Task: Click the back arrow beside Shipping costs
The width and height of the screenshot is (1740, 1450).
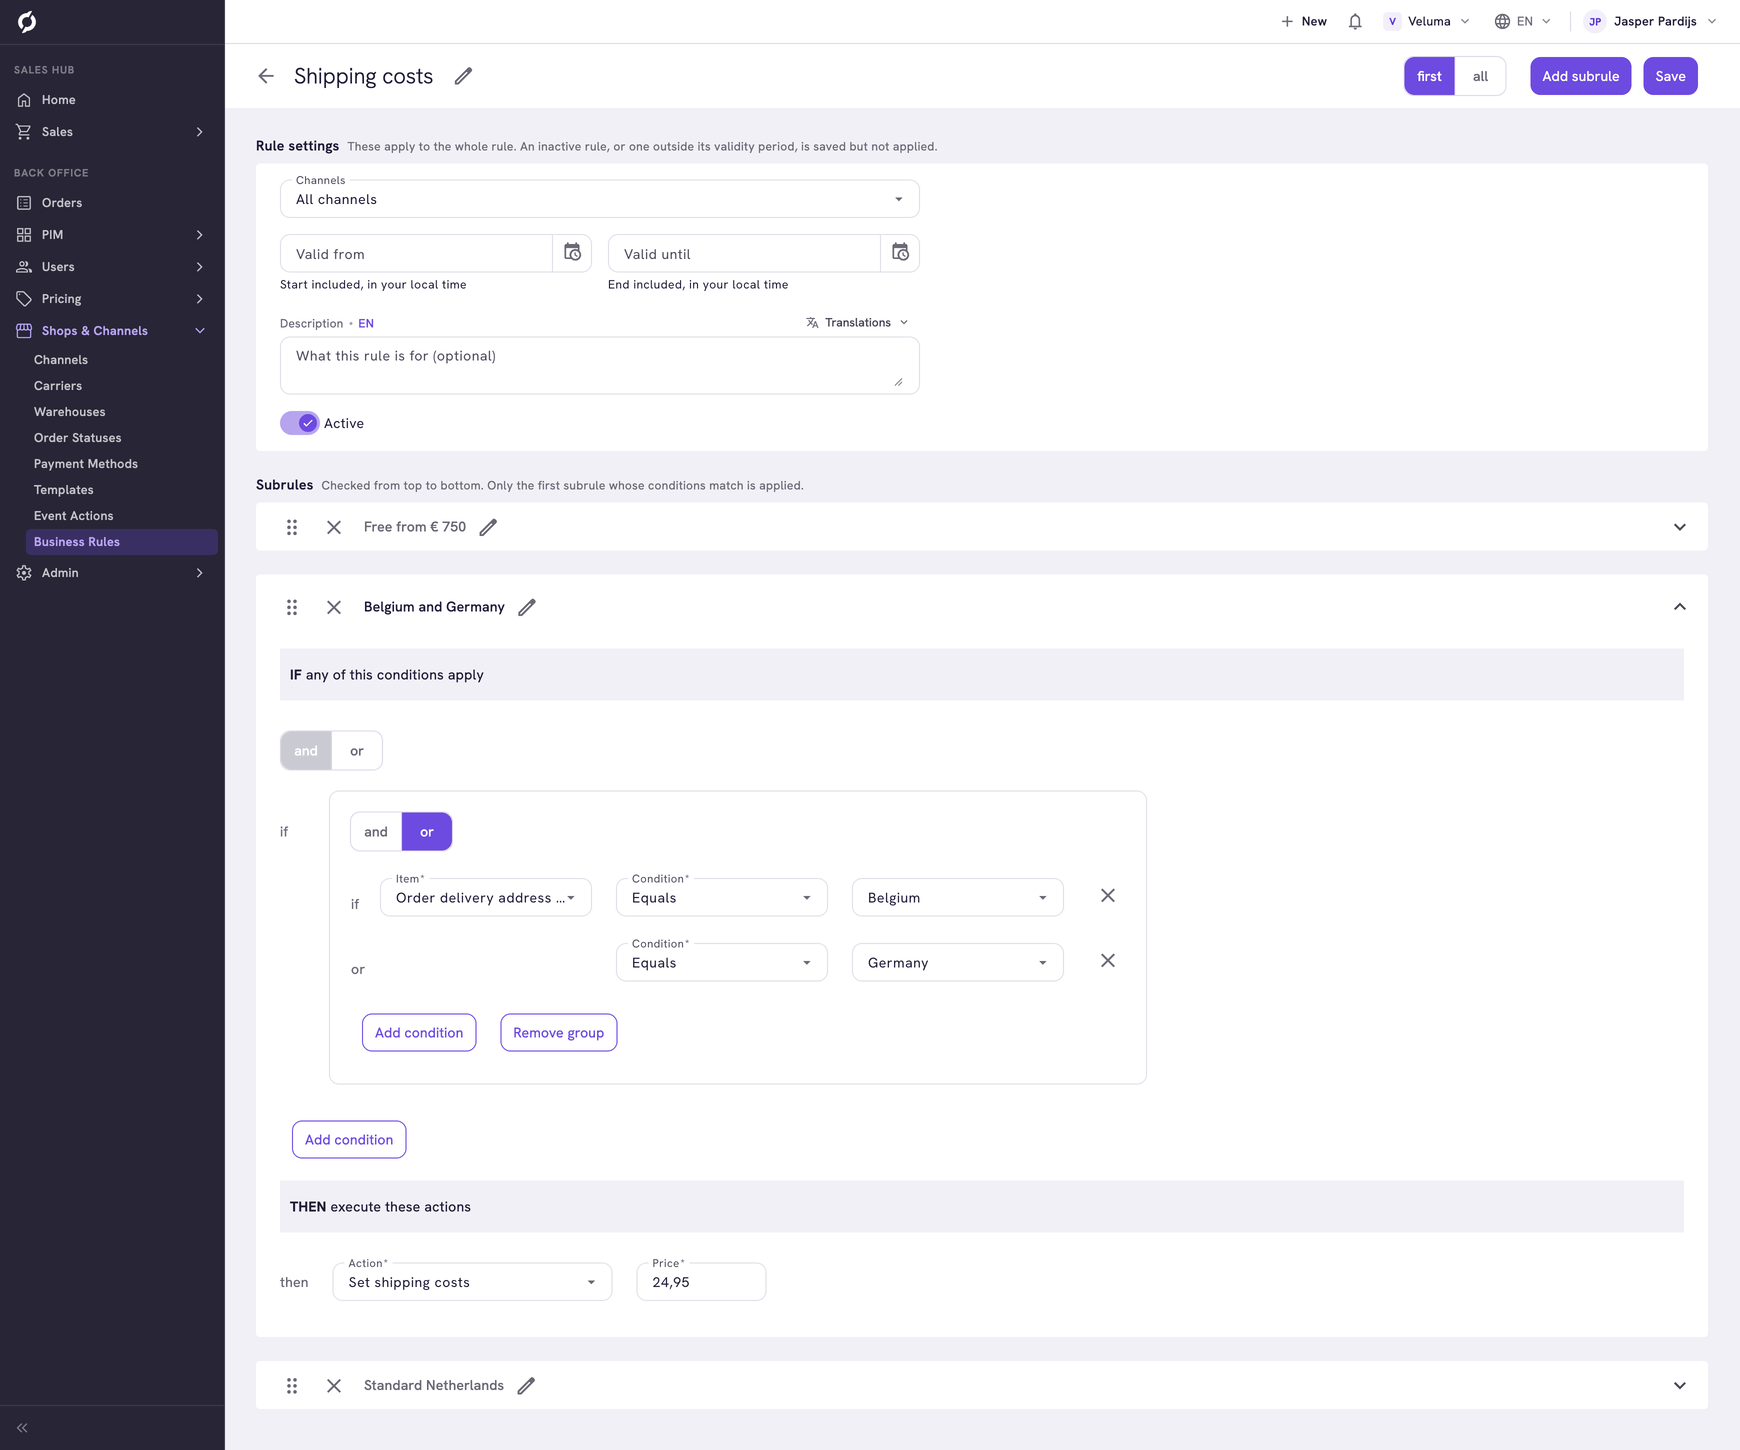Action: pos(266,76)
